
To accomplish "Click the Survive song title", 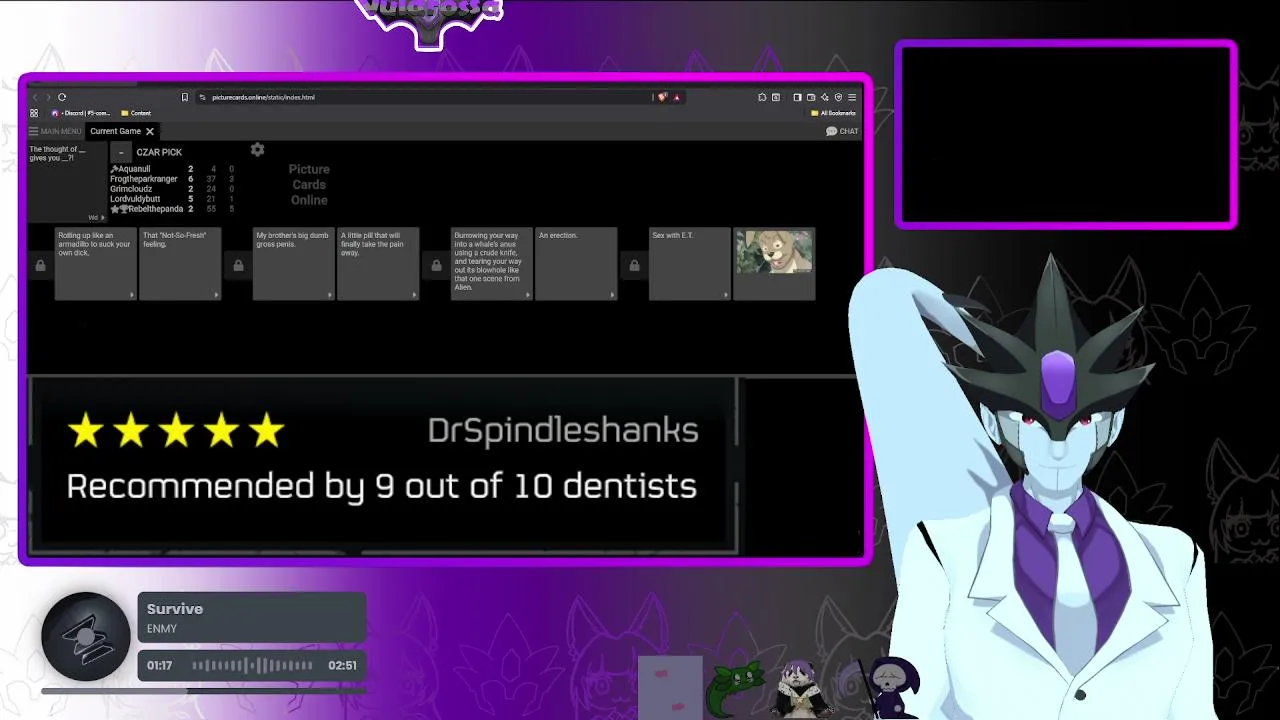I will coord(175,608).
